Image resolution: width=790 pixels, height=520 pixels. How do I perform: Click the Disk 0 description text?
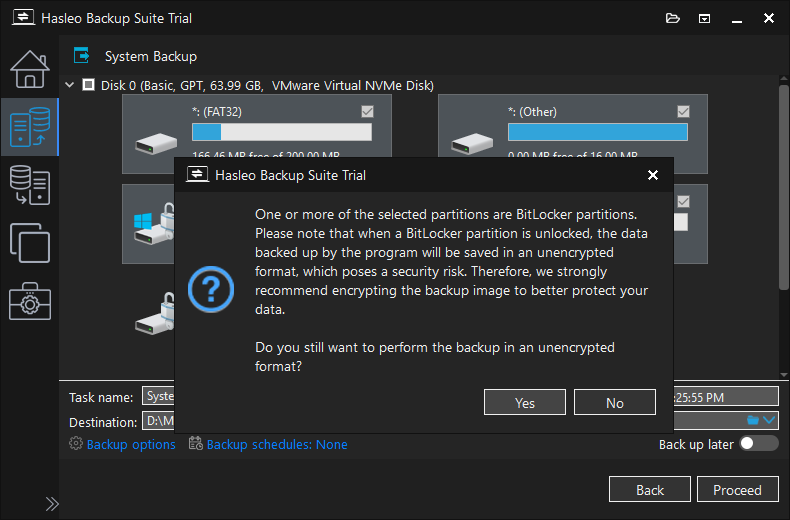pos(267,85)
